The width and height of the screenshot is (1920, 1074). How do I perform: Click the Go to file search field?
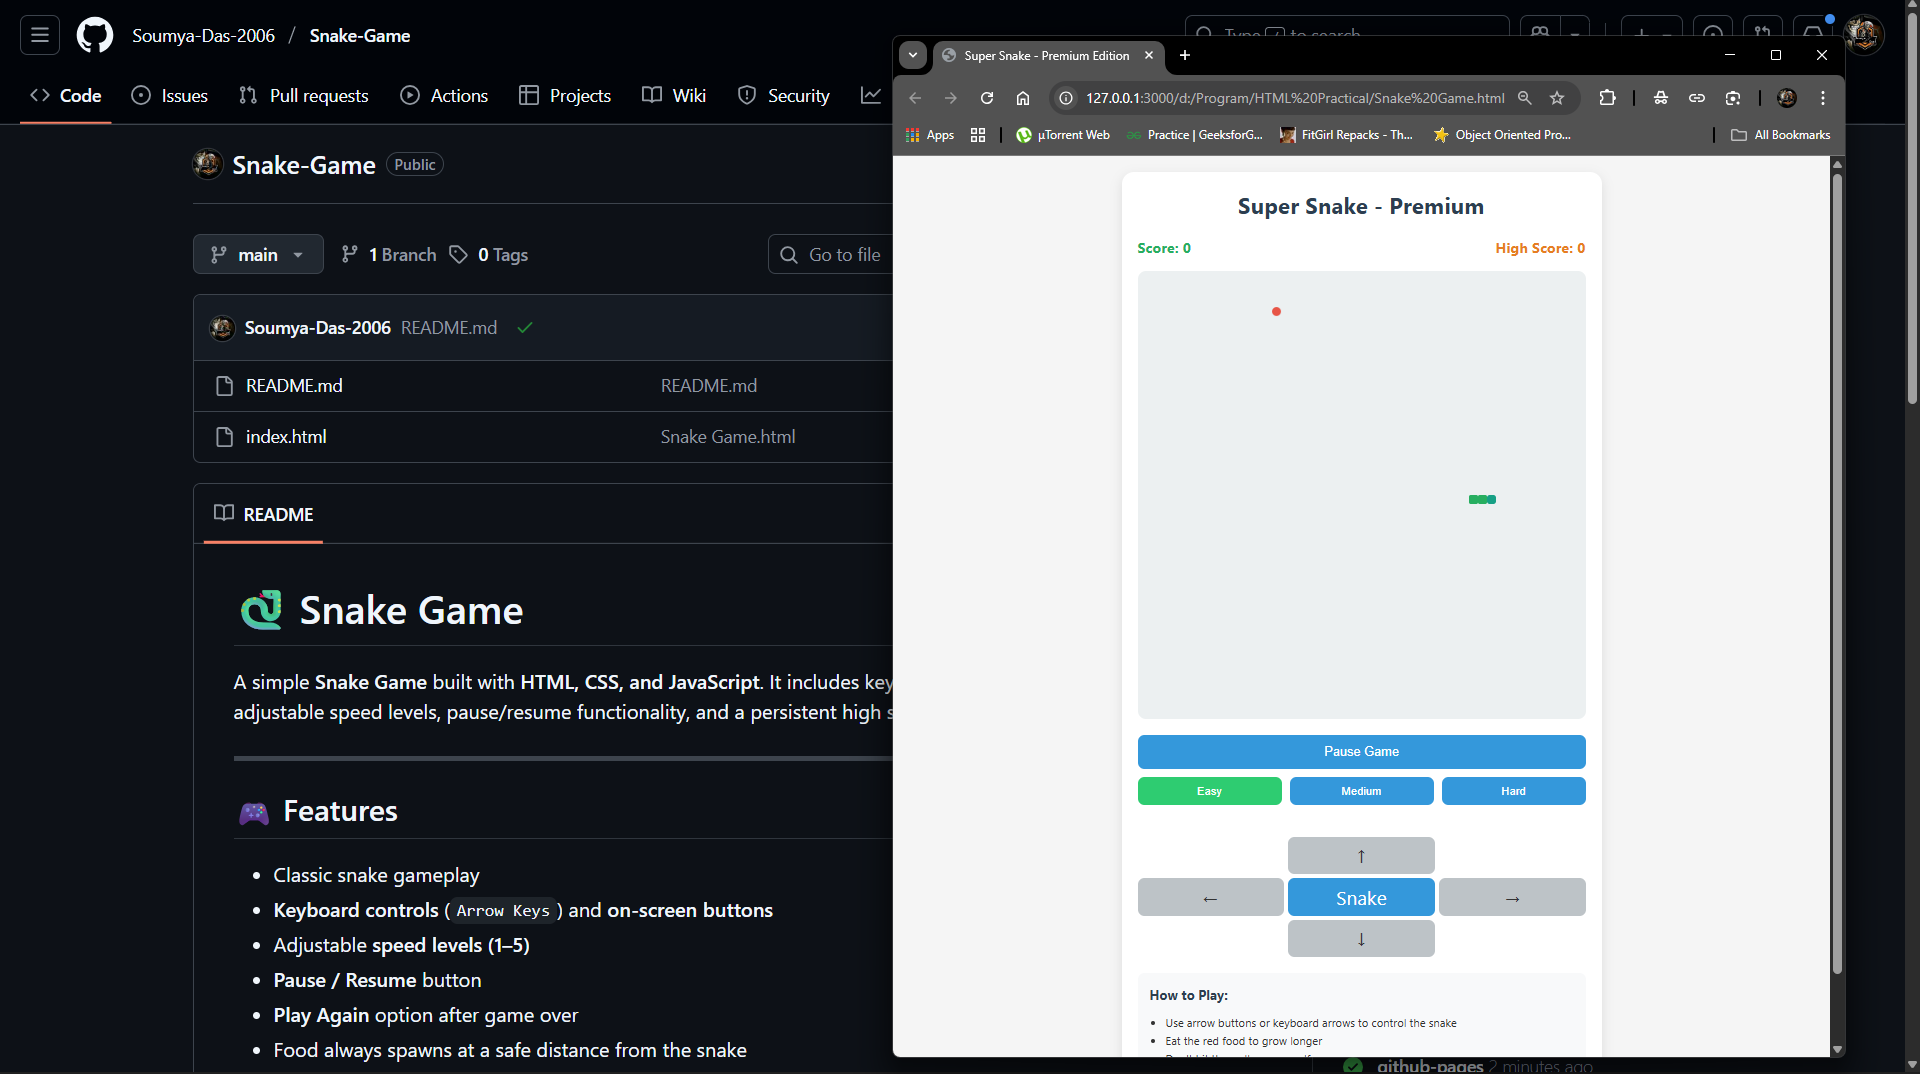831,255
